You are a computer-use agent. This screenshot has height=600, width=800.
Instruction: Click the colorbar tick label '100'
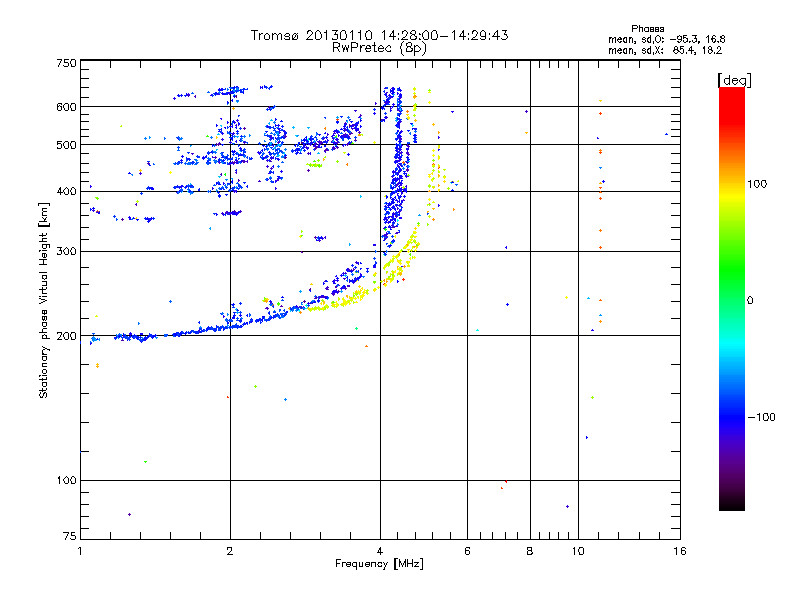click(757, 184)
